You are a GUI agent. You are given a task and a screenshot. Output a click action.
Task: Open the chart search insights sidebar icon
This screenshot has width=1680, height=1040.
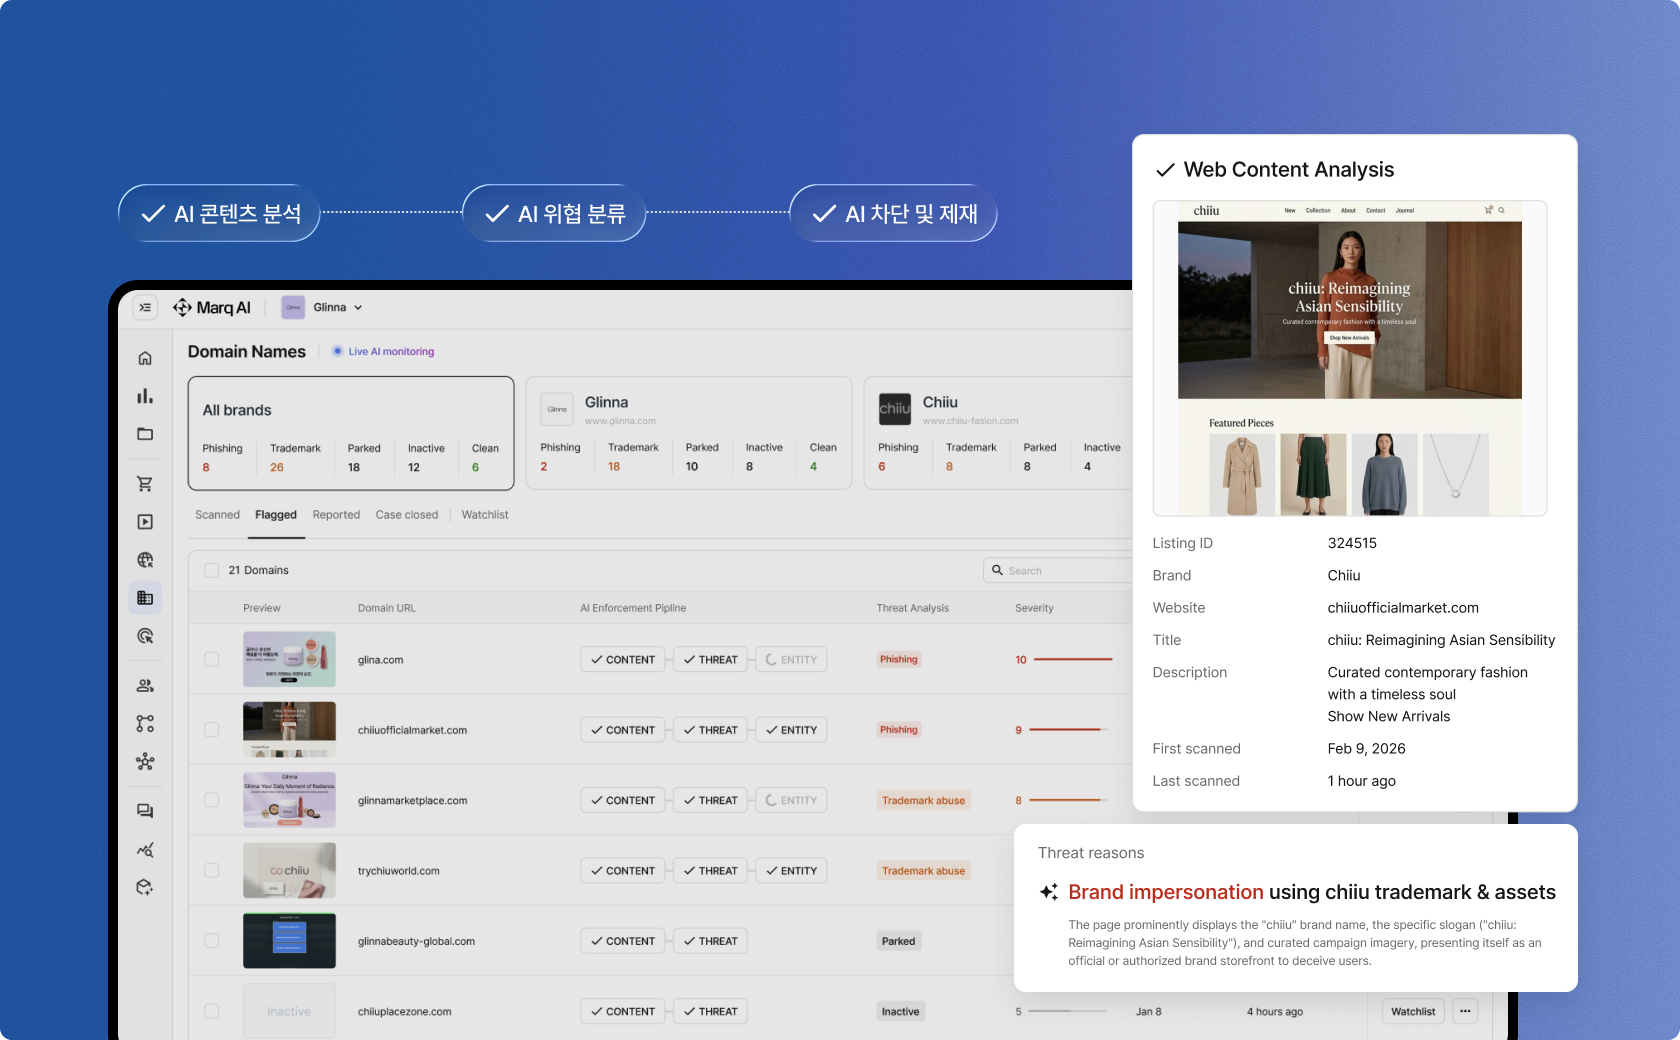tap(145, 850)
